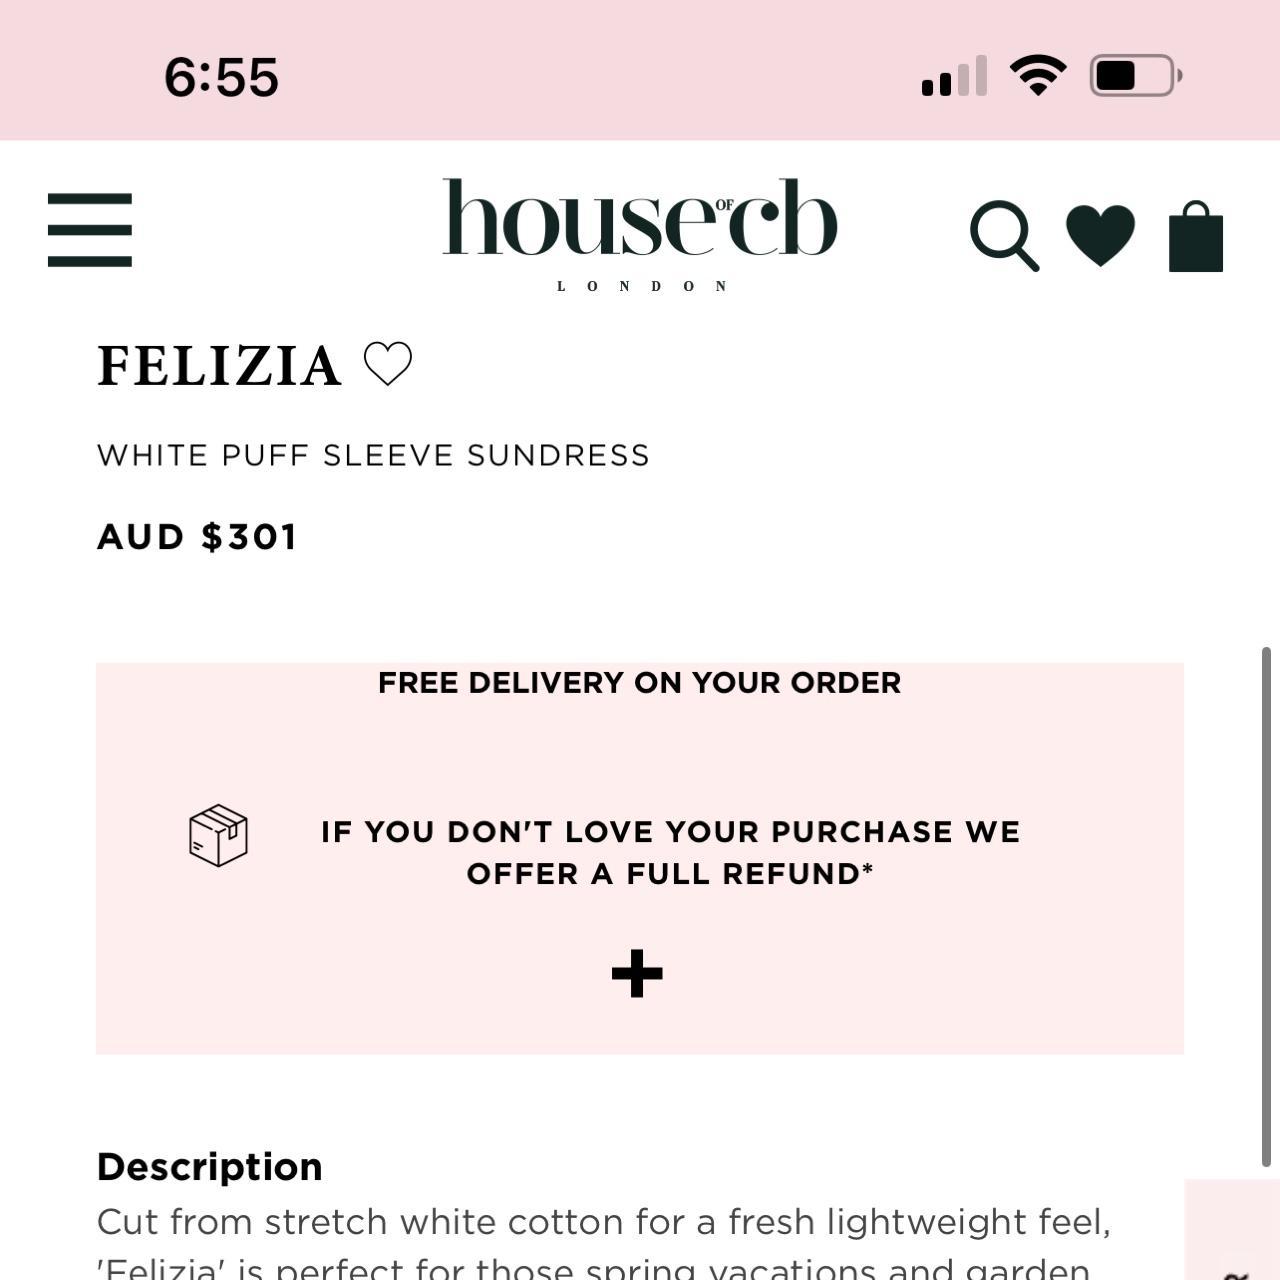Click the AUD $301 price text

point(196,537)
